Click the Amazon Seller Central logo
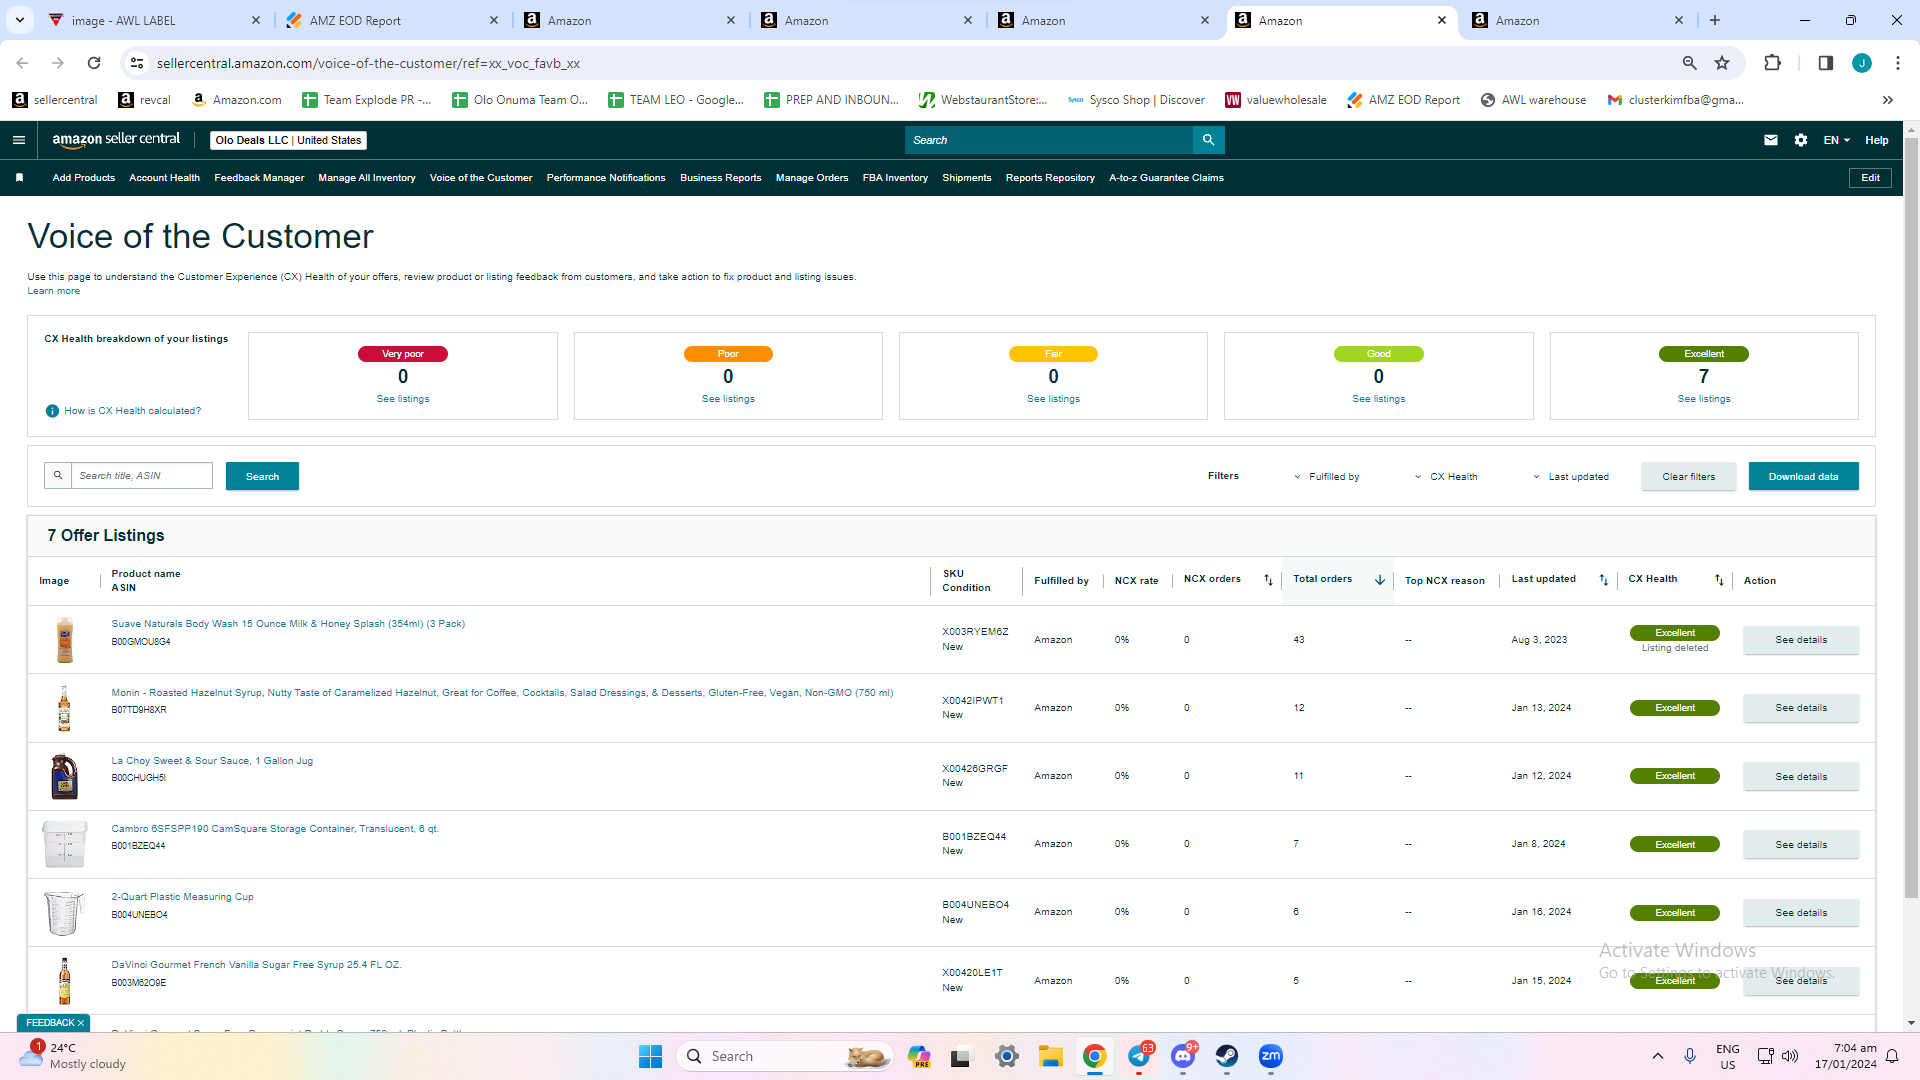Screen dimensions: 1920x1080 click(x=116, y=140)
